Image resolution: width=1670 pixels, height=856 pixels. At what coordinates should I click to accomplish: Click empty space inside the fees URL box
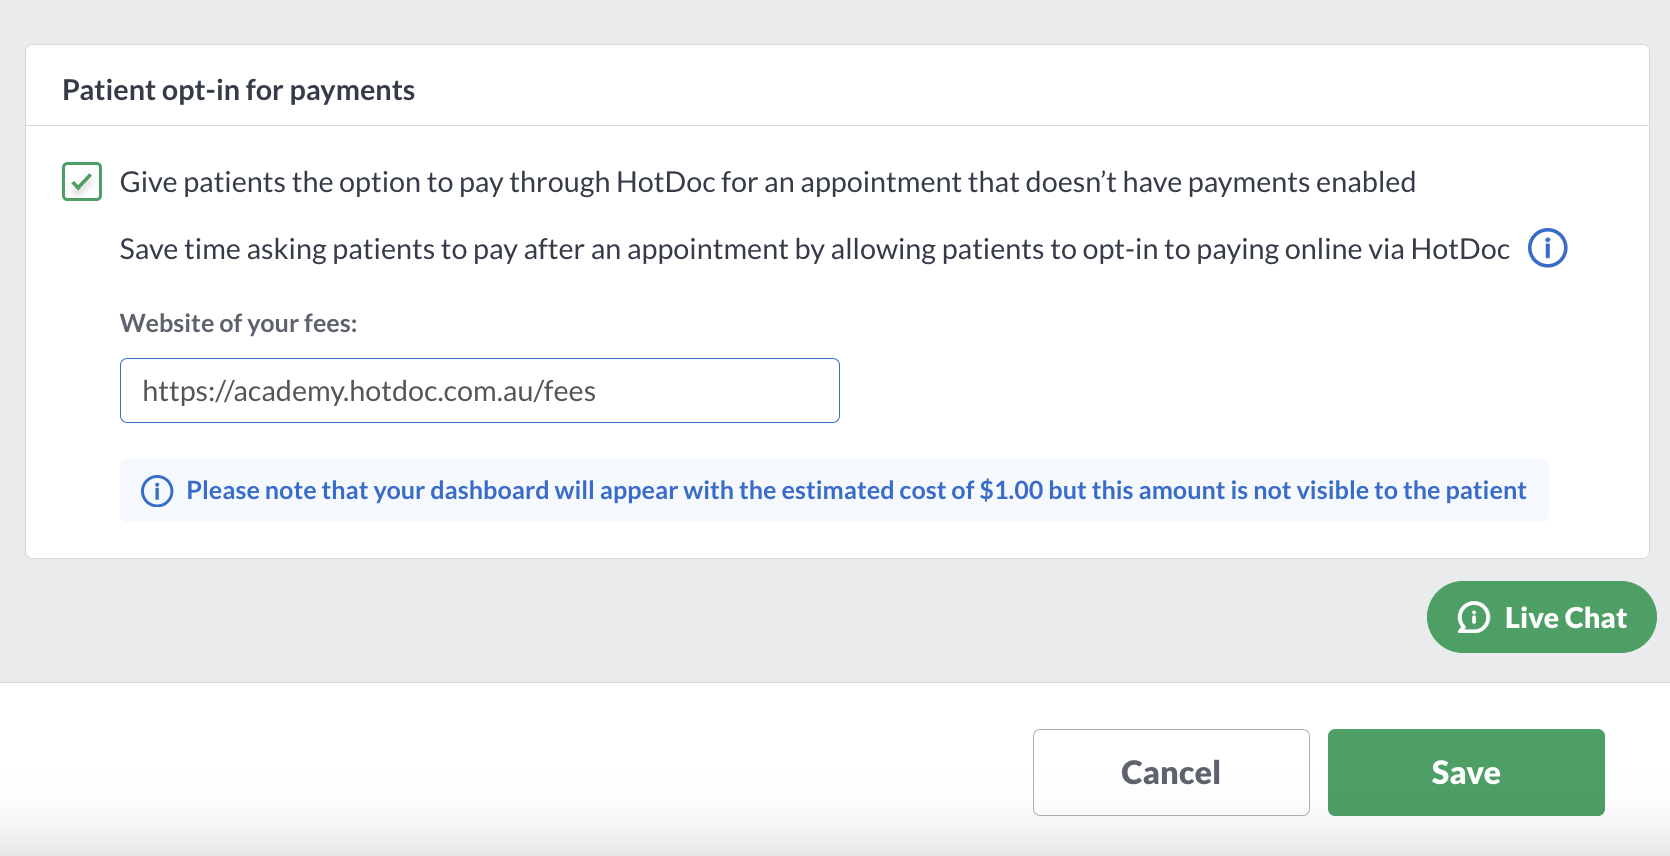coord(718,391)
